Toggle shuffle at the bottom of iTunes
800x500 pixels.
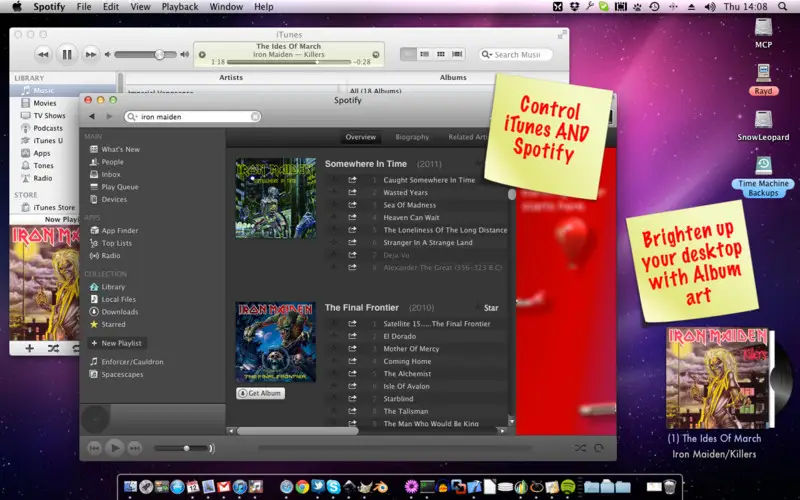click(x=53, y=348)
